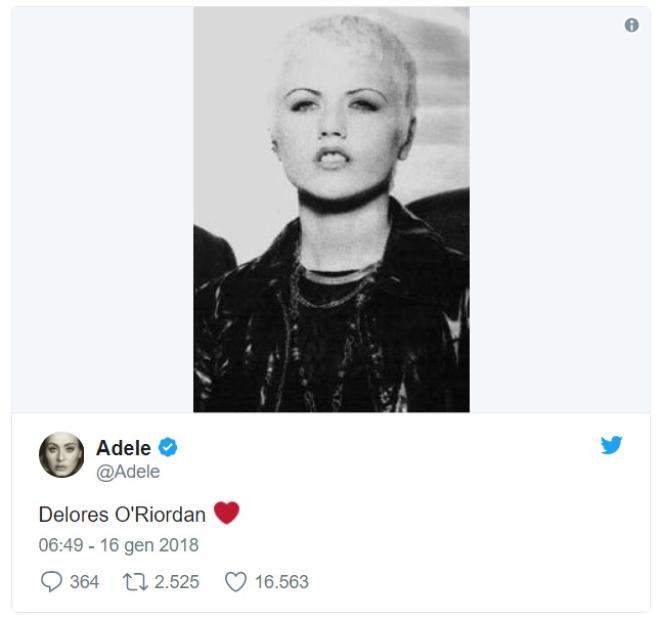Open Adele's profile picture avatar
661x621 pixels.
pyautogui.click(x=62, y=455)
